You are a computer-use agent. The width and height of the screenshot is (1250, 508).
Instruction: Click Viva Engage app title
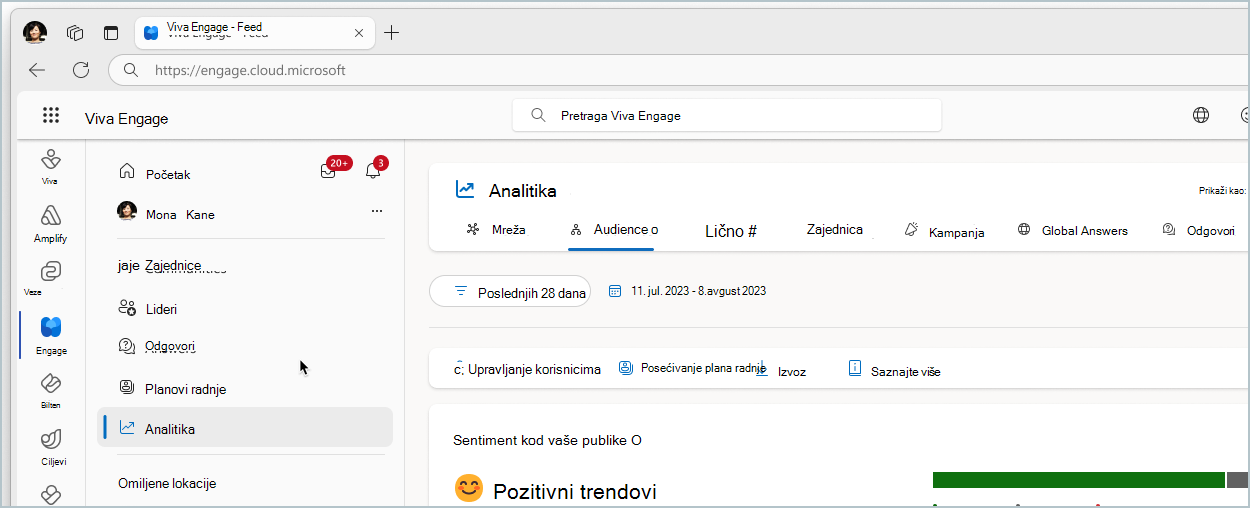(x=126, y=119)
